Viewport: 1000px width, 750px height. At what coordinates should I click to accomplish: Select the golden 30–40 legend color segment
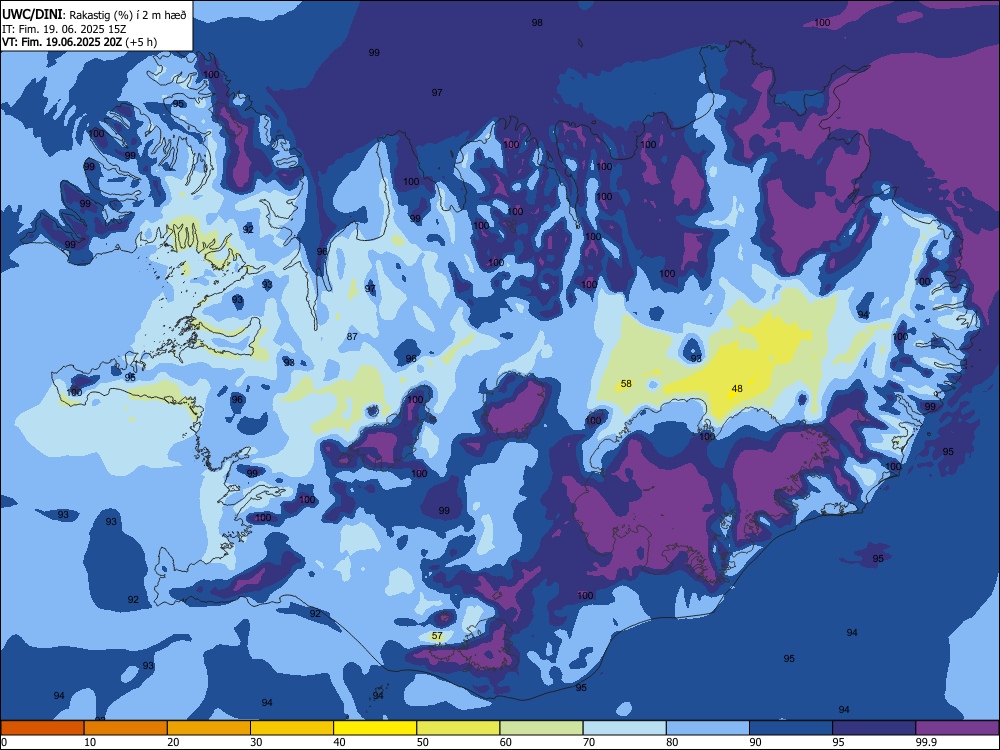(292, 728)
